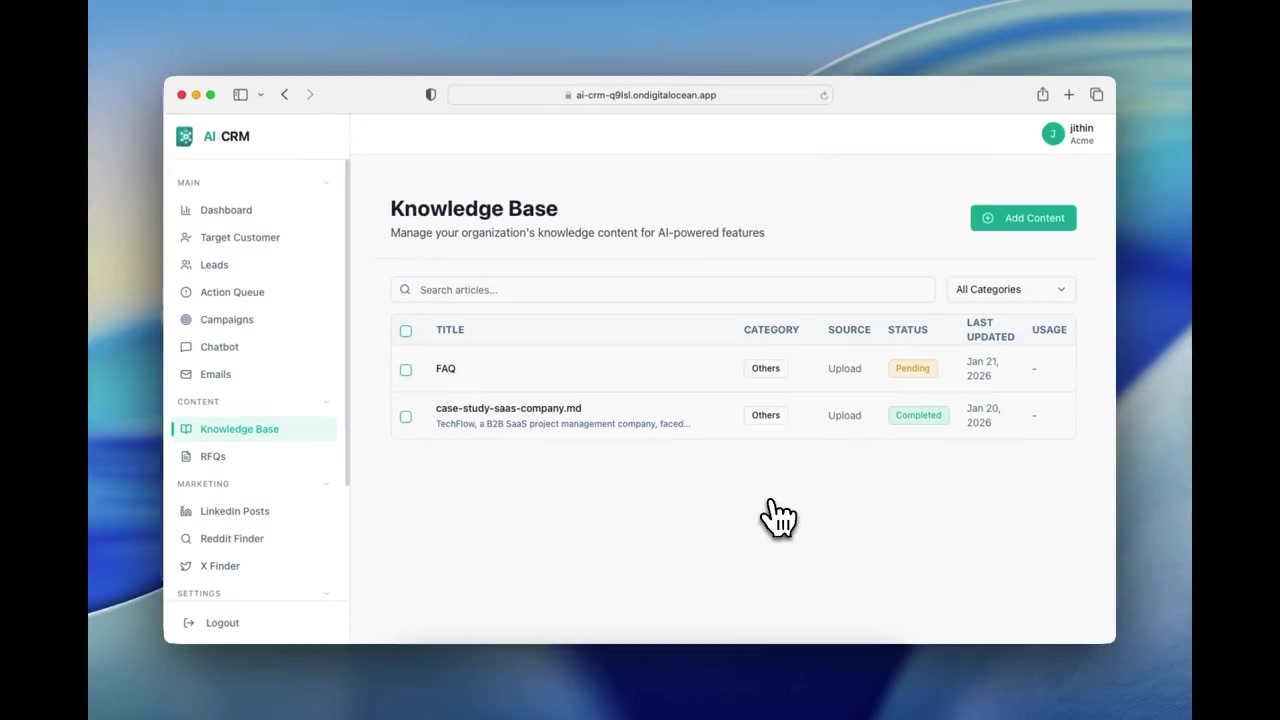Click Logout in the sidebar

[x=222, y=623]
